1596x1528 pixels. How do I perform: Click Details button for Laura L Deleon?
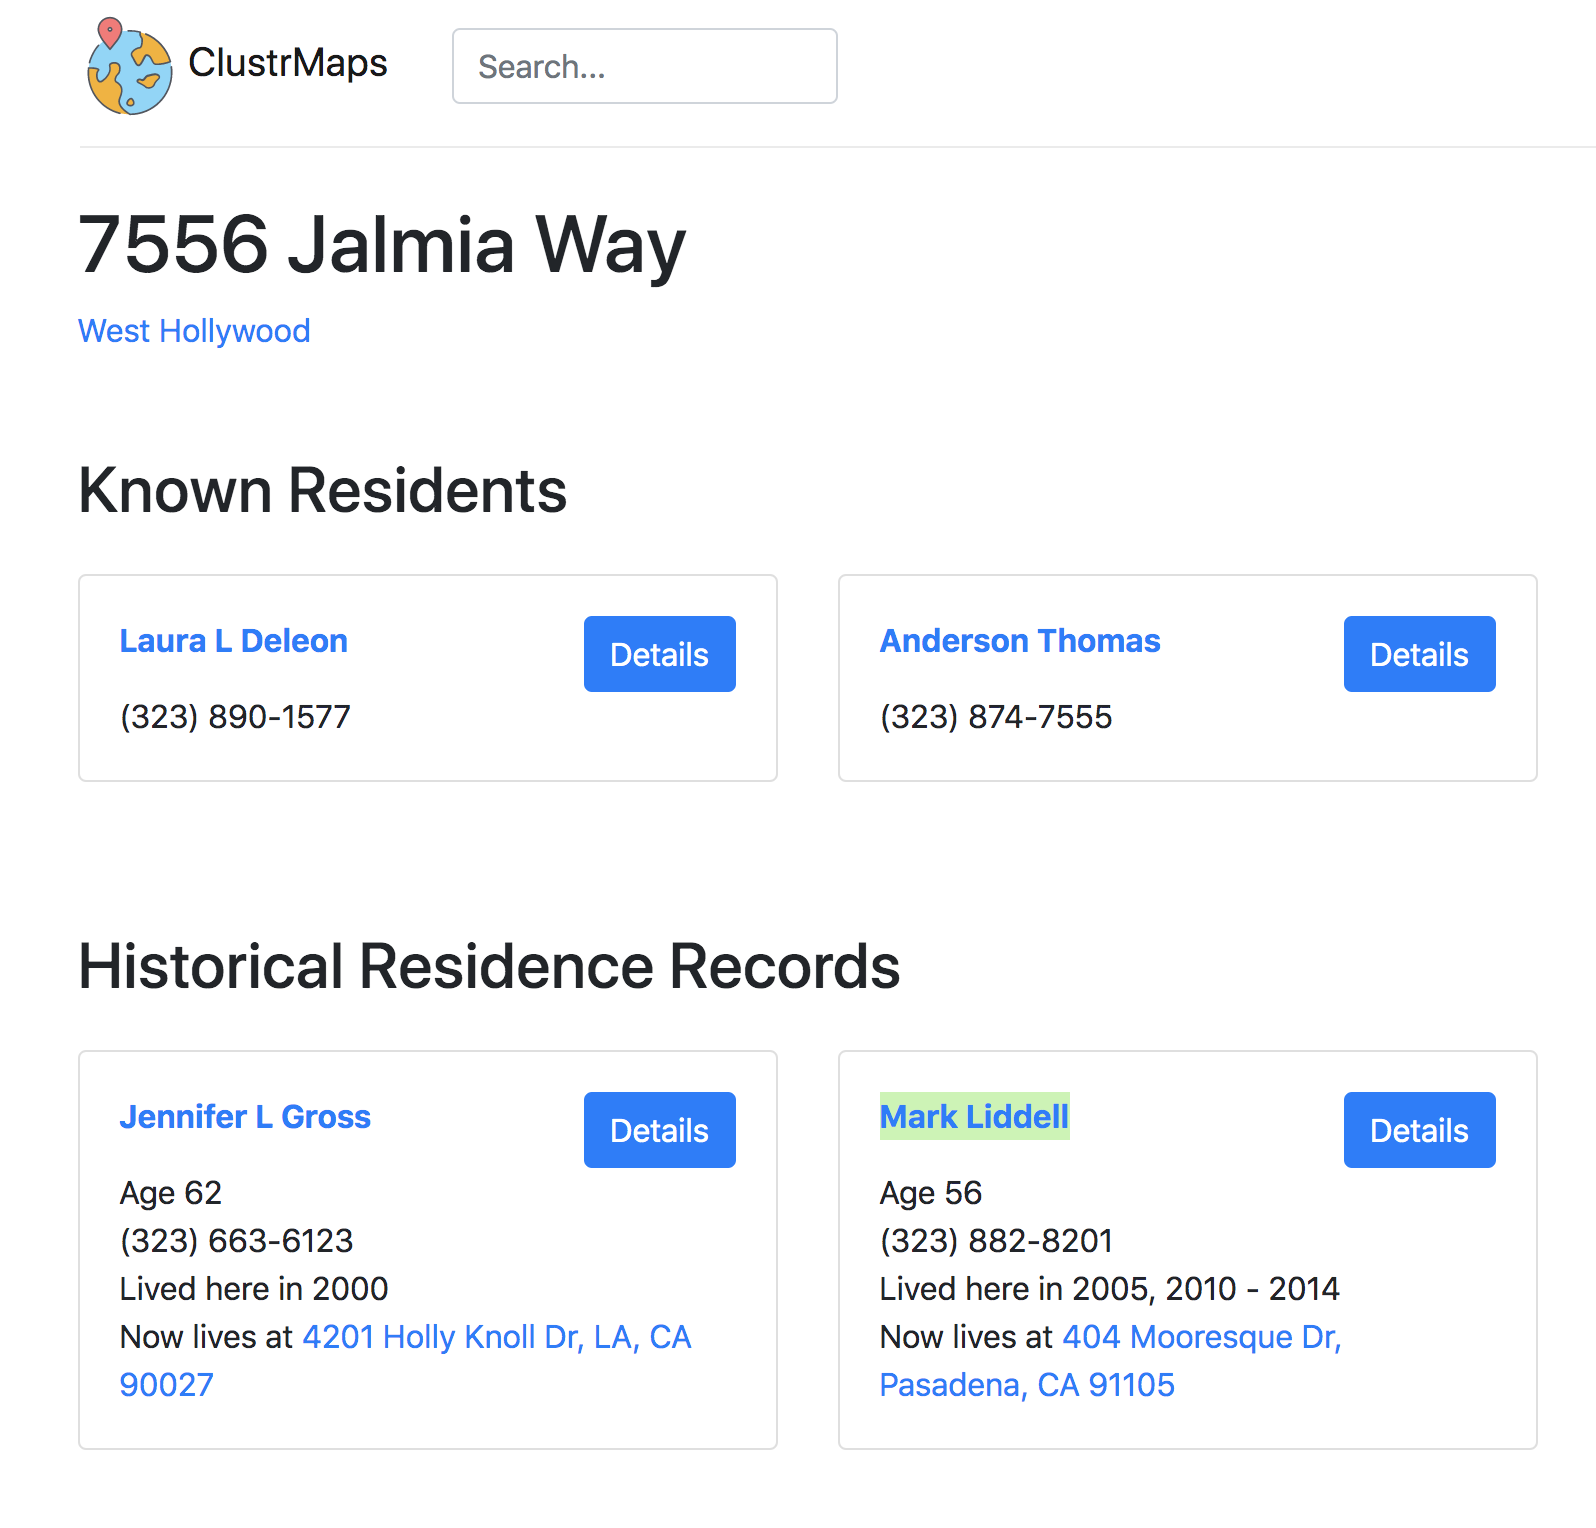pos(659,654)
